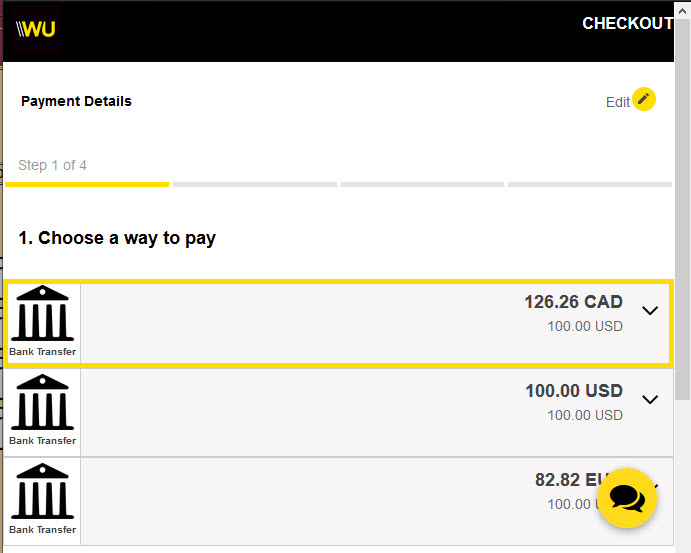
Task: Click the scrollbar up arrow
Action: (682, 10)
